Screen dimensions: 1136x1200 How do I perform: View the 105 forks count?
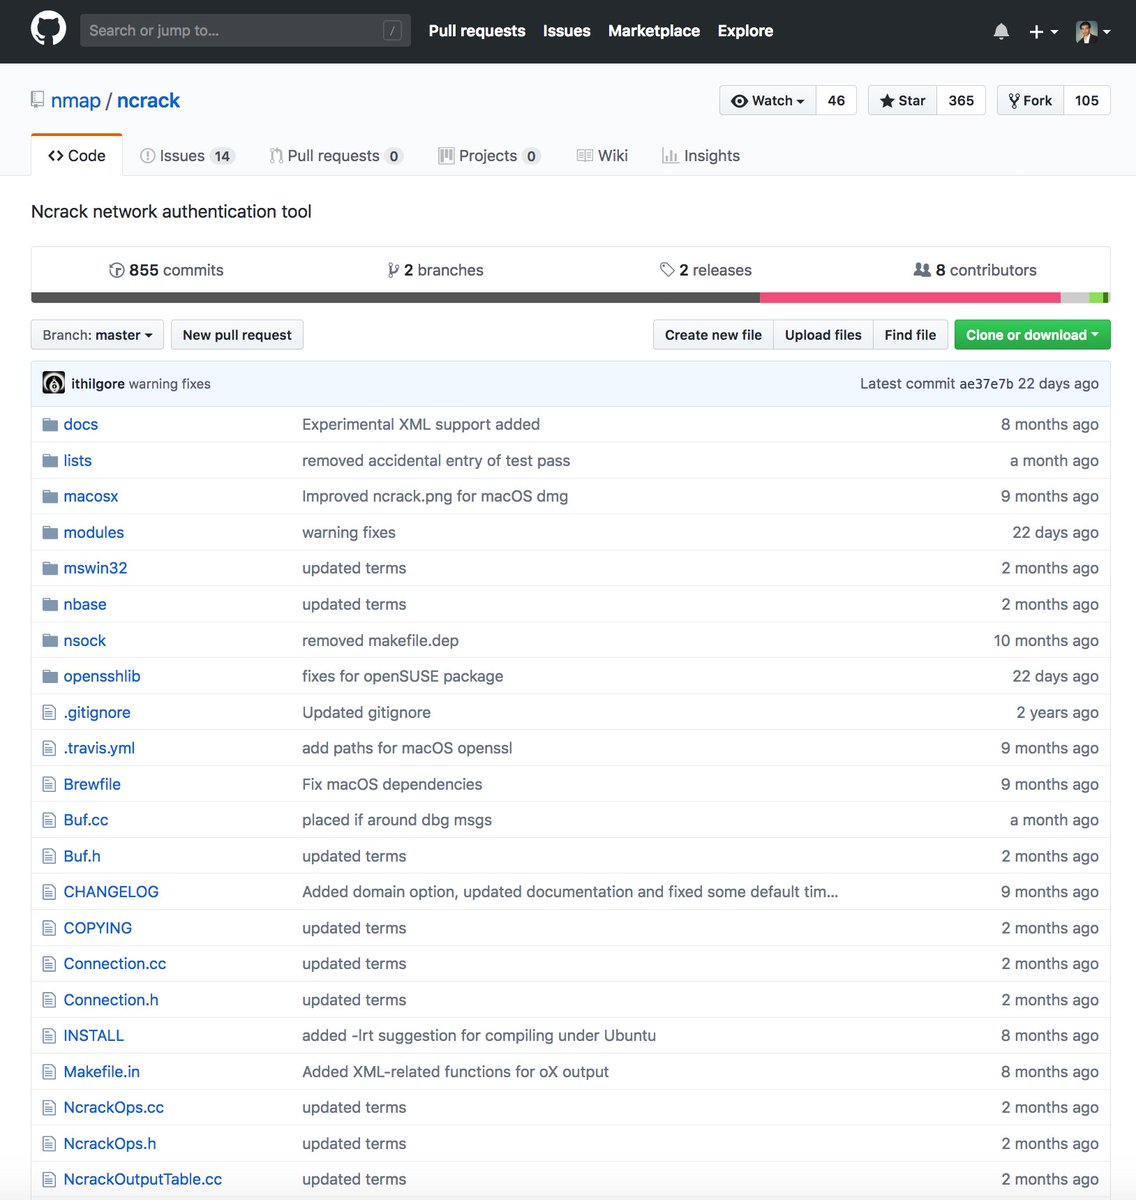point(1087,100)
